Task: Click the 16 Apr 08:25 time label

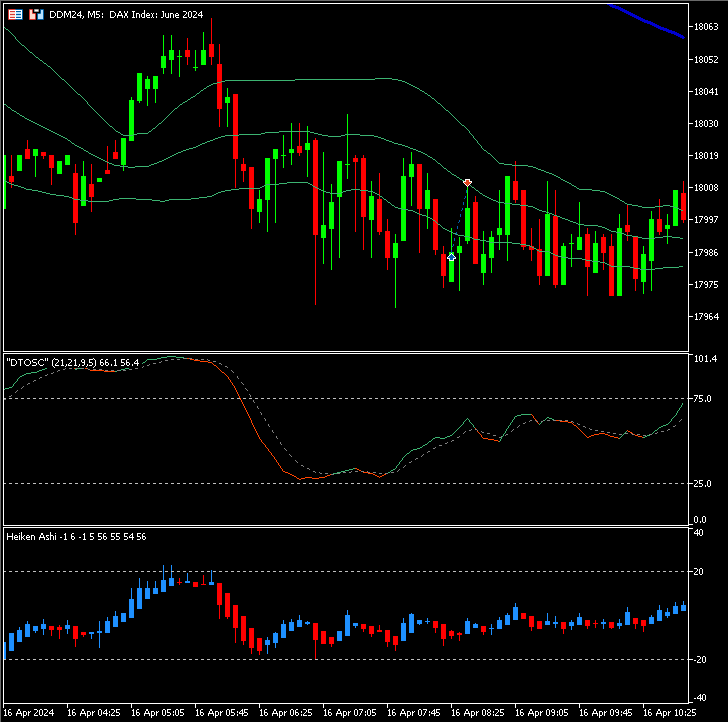Action: 478,712
